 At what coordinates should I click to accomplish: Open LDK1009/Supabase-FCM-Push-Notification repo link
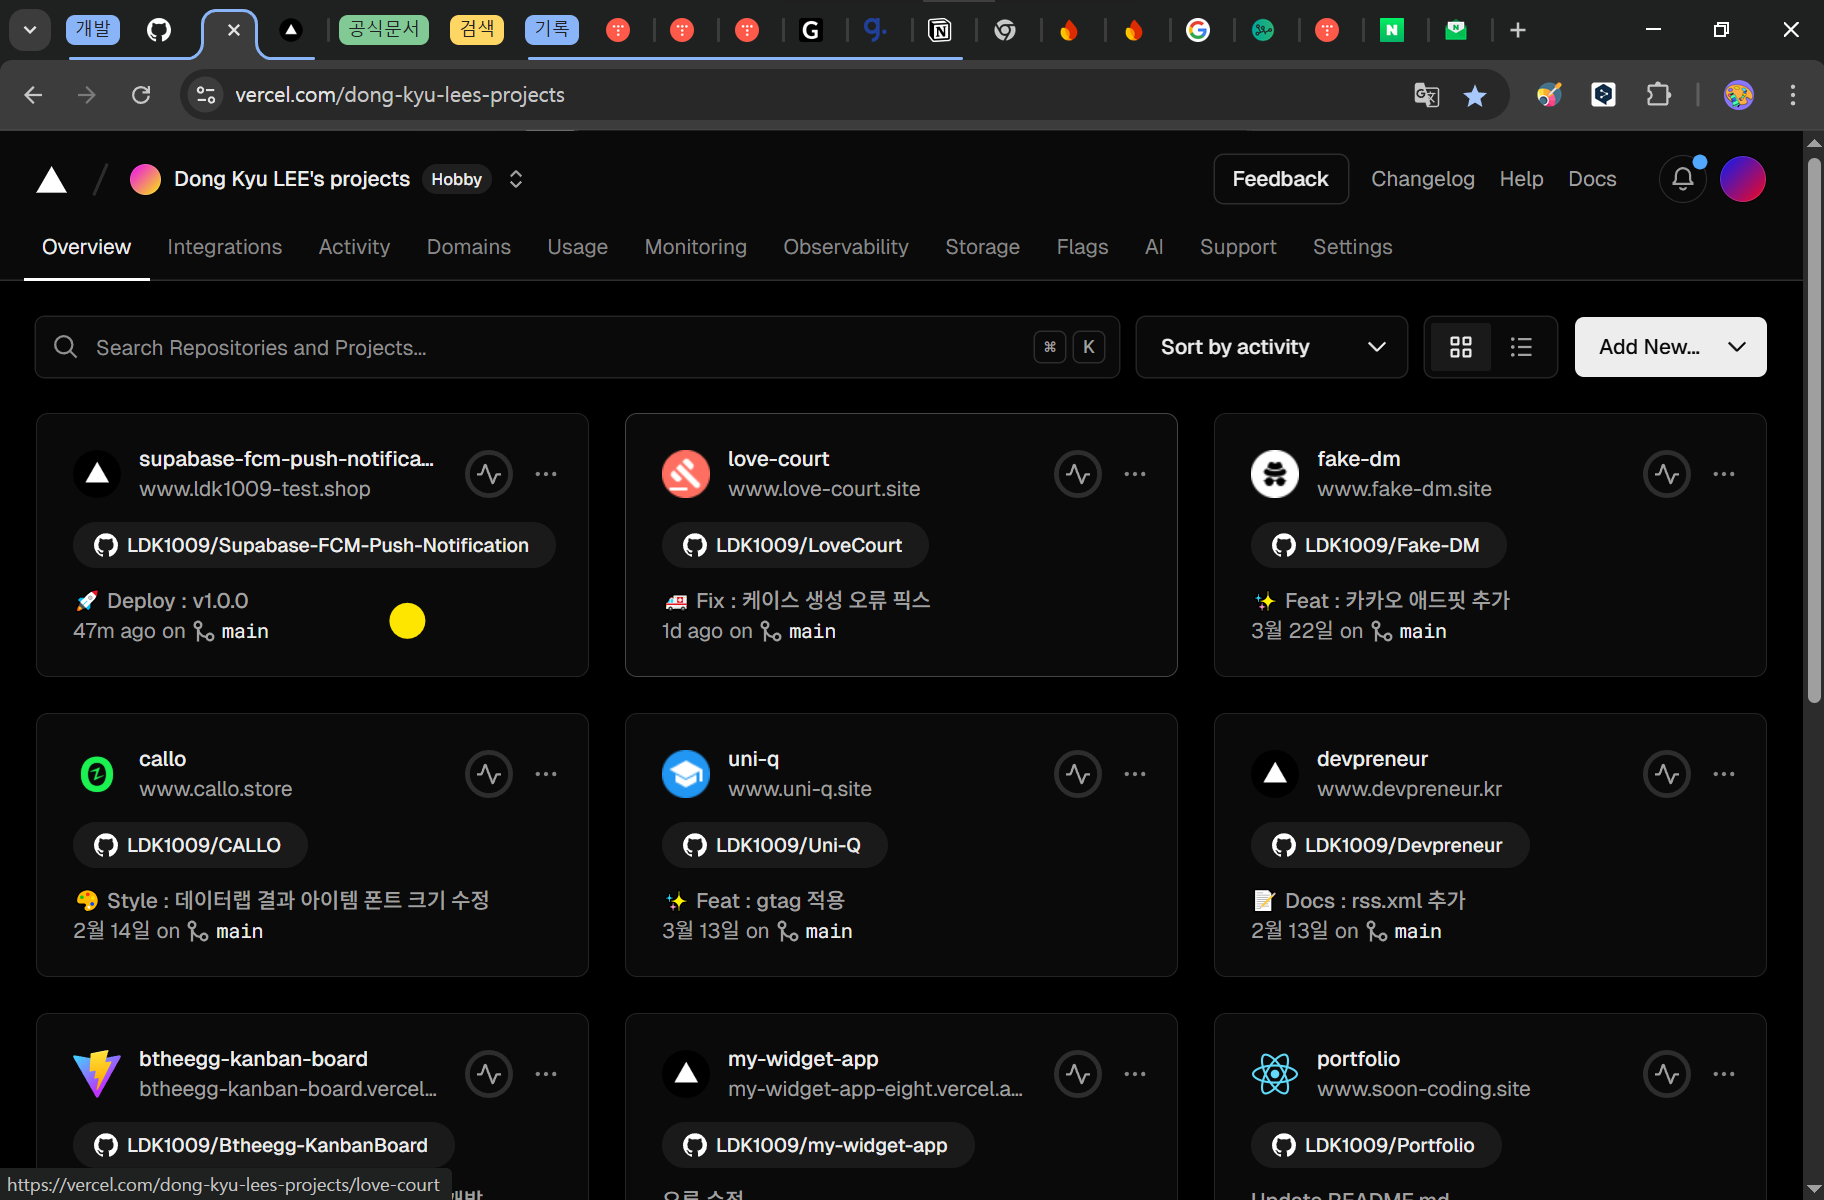coord(314,545)
